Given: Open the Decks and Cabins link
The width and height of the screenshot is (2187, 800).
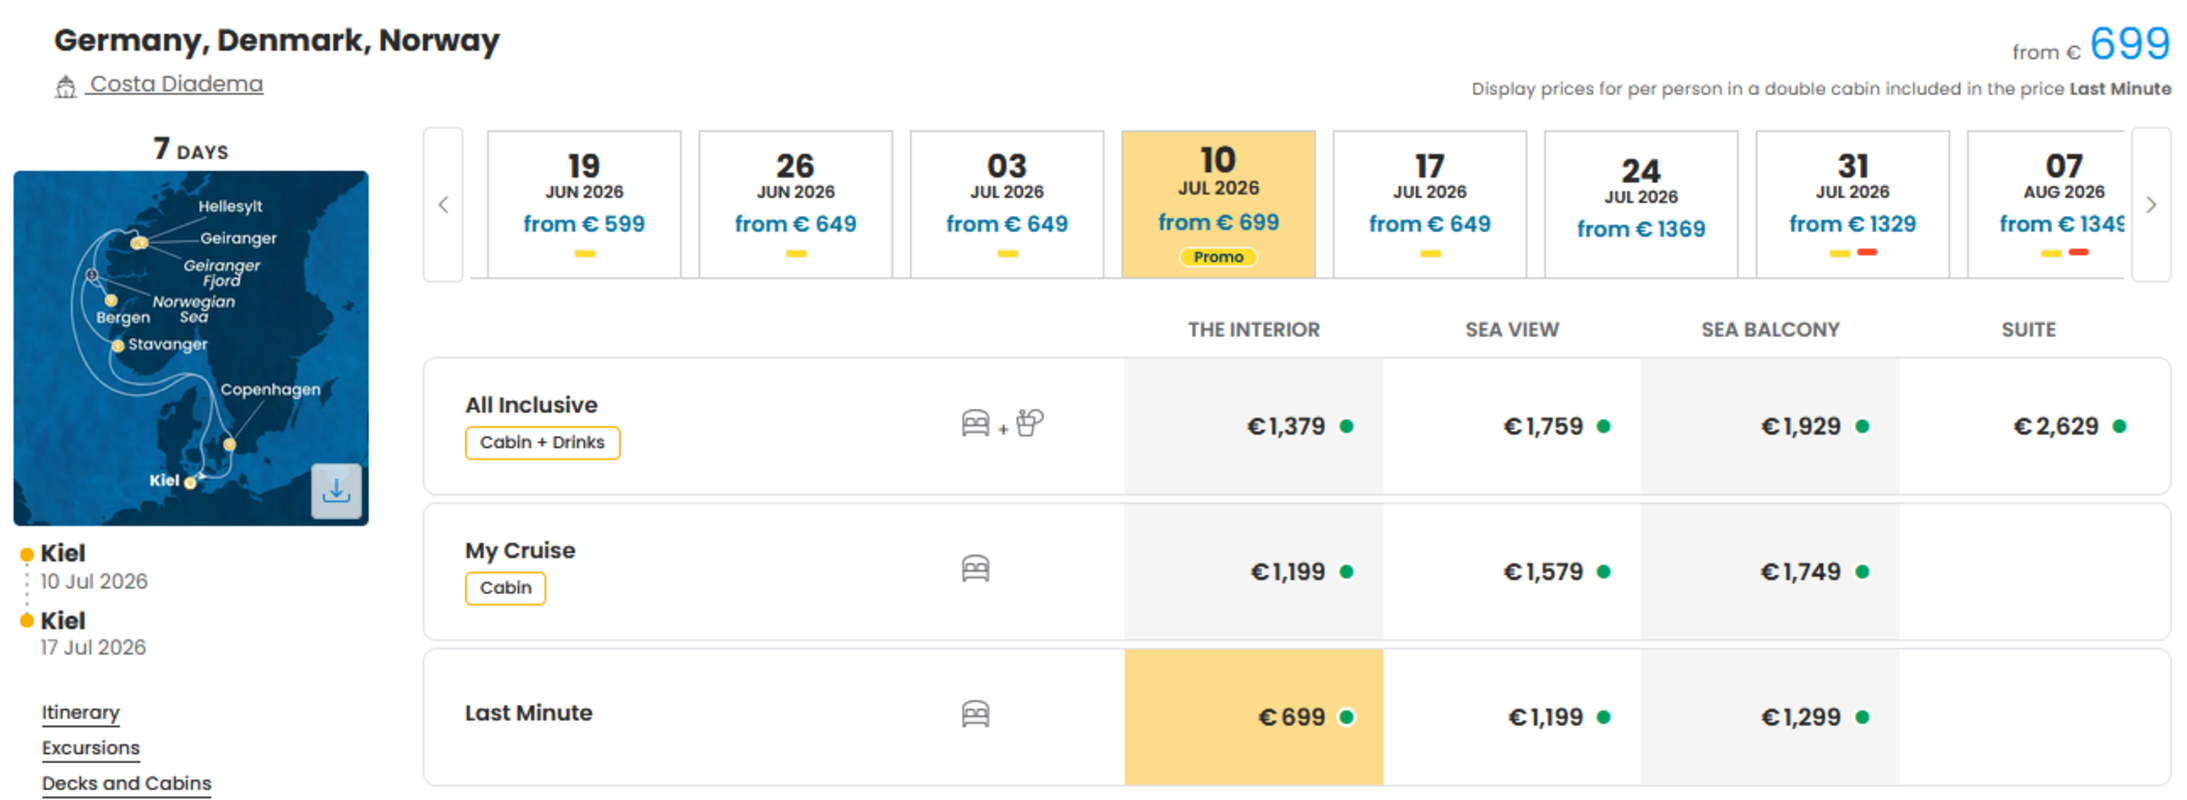Looking at the screenshot, I should coord(127,784).
